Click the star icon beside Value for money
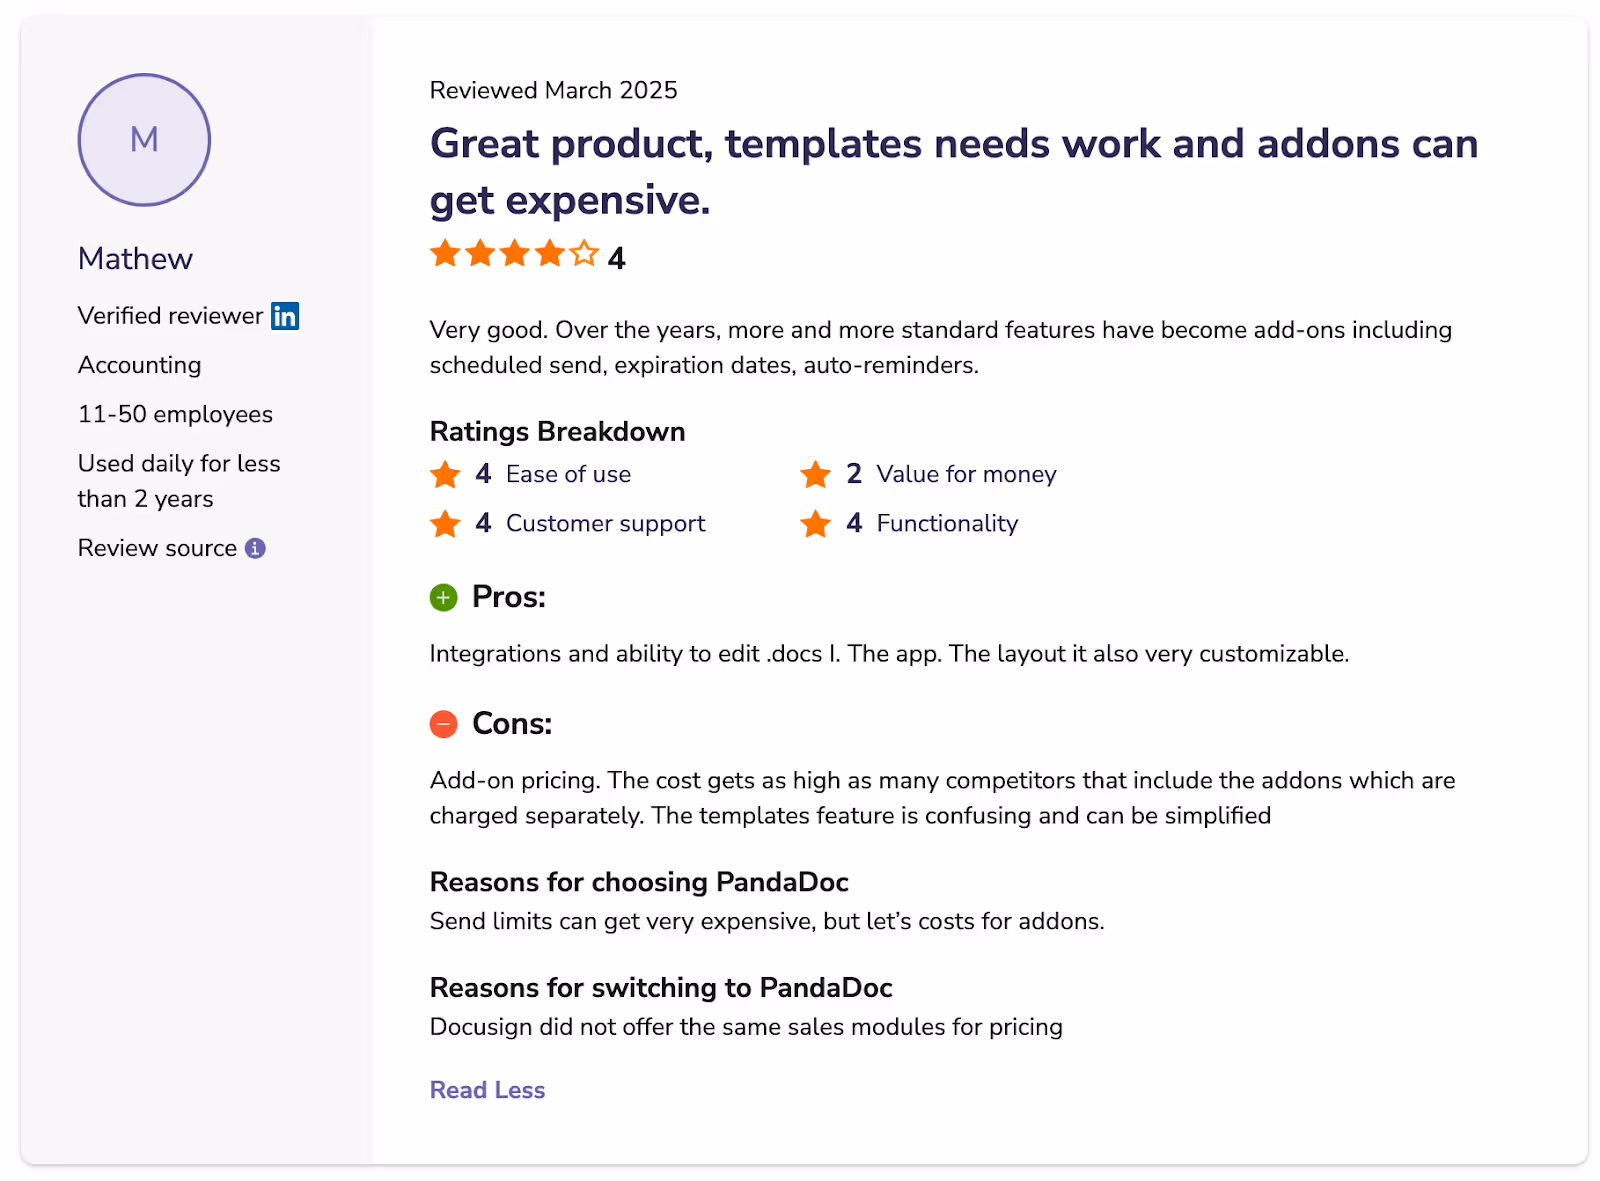 [x=816, y=474]
